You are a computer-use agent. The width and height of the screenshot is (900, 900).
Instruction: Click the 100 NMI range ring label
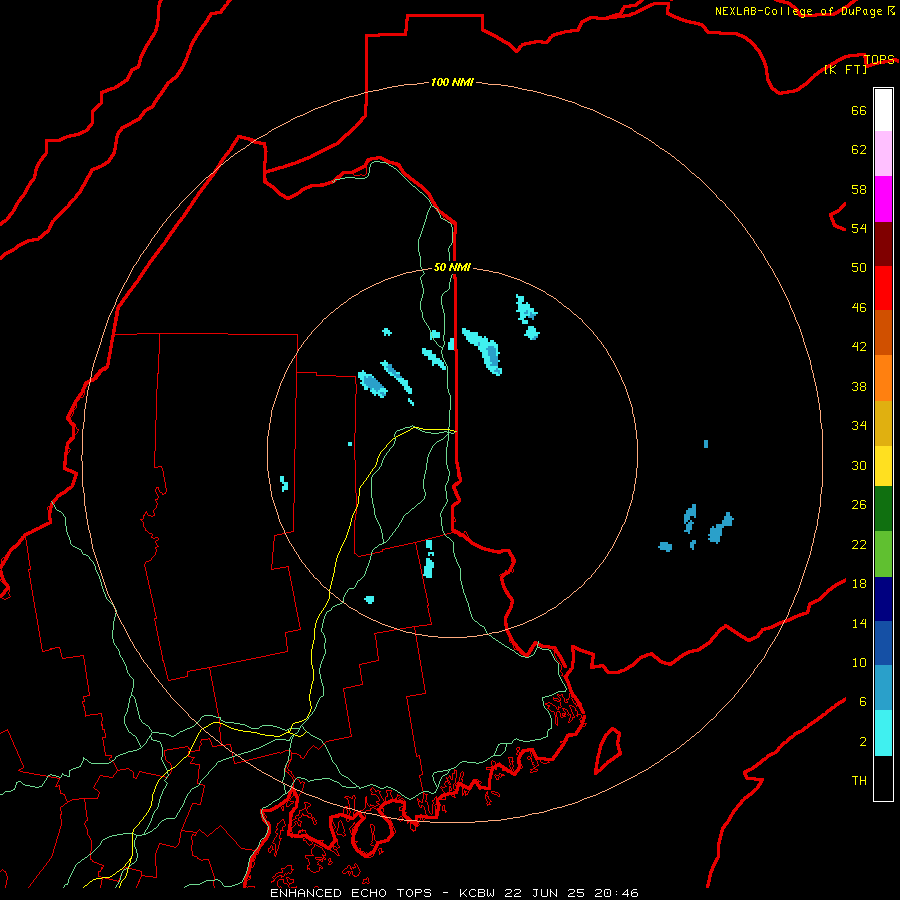pos(452,83)
